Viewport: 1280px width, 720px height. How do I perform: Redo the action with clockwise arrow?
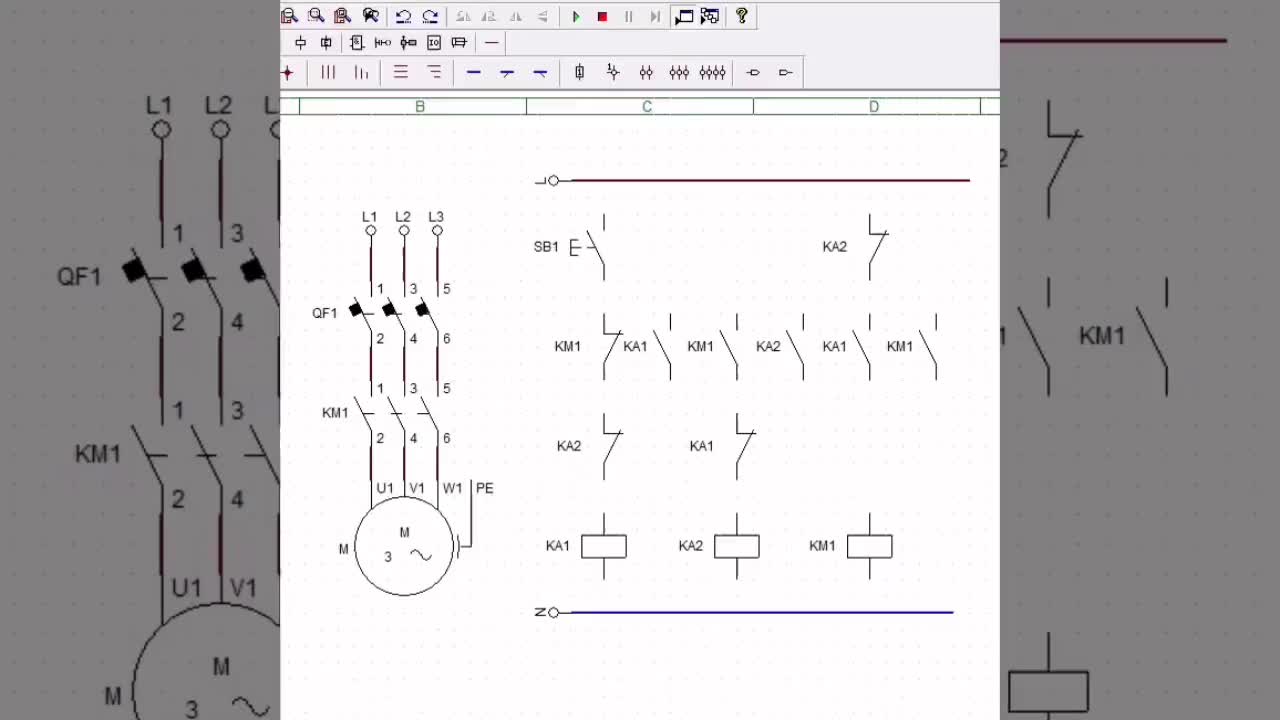click(x=430, y=16)
